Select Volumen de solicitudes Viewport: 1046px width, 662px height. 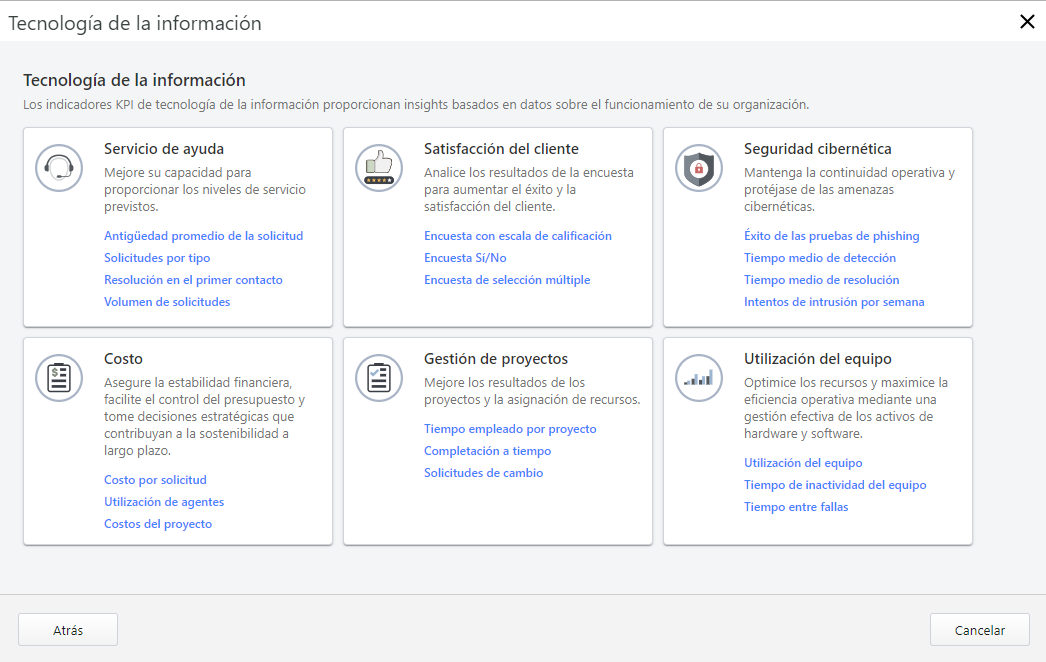coord(167,301)
